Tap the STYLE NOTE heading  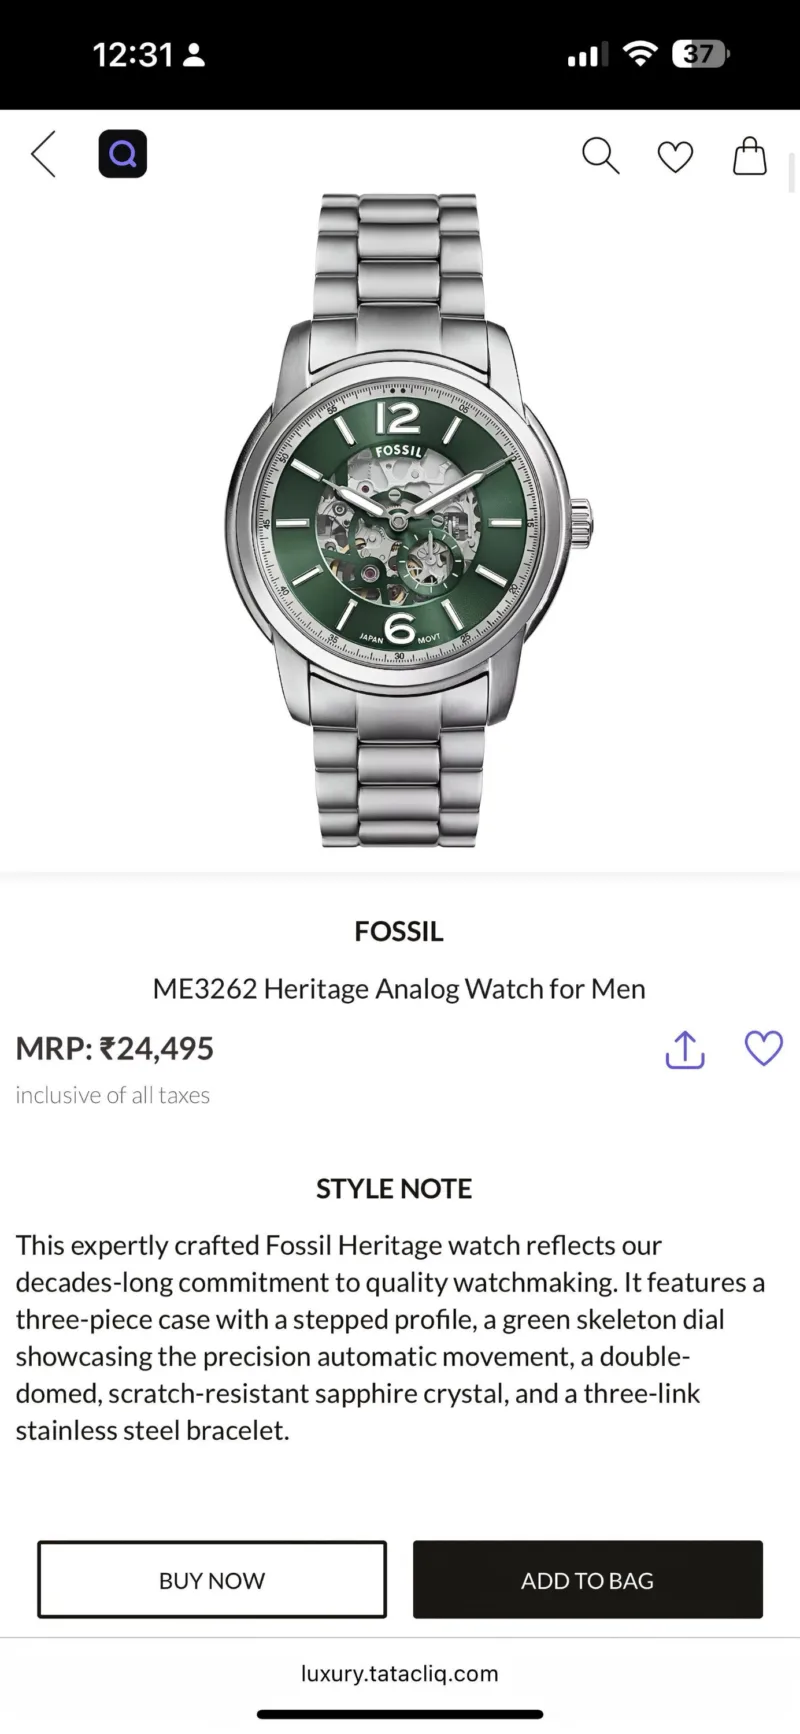click(394, 1188)
